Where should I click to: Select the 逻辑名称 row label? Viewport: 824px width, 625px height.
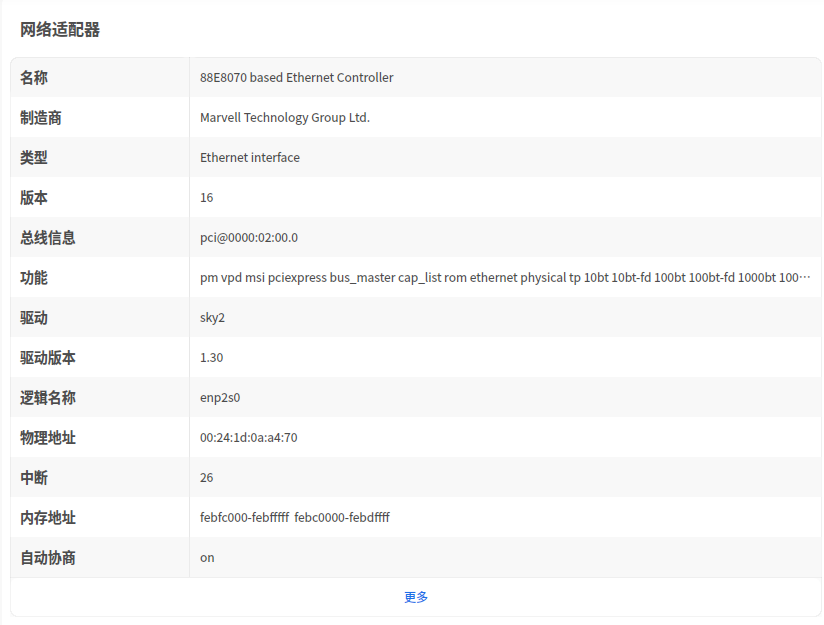[x=48, y=398]
